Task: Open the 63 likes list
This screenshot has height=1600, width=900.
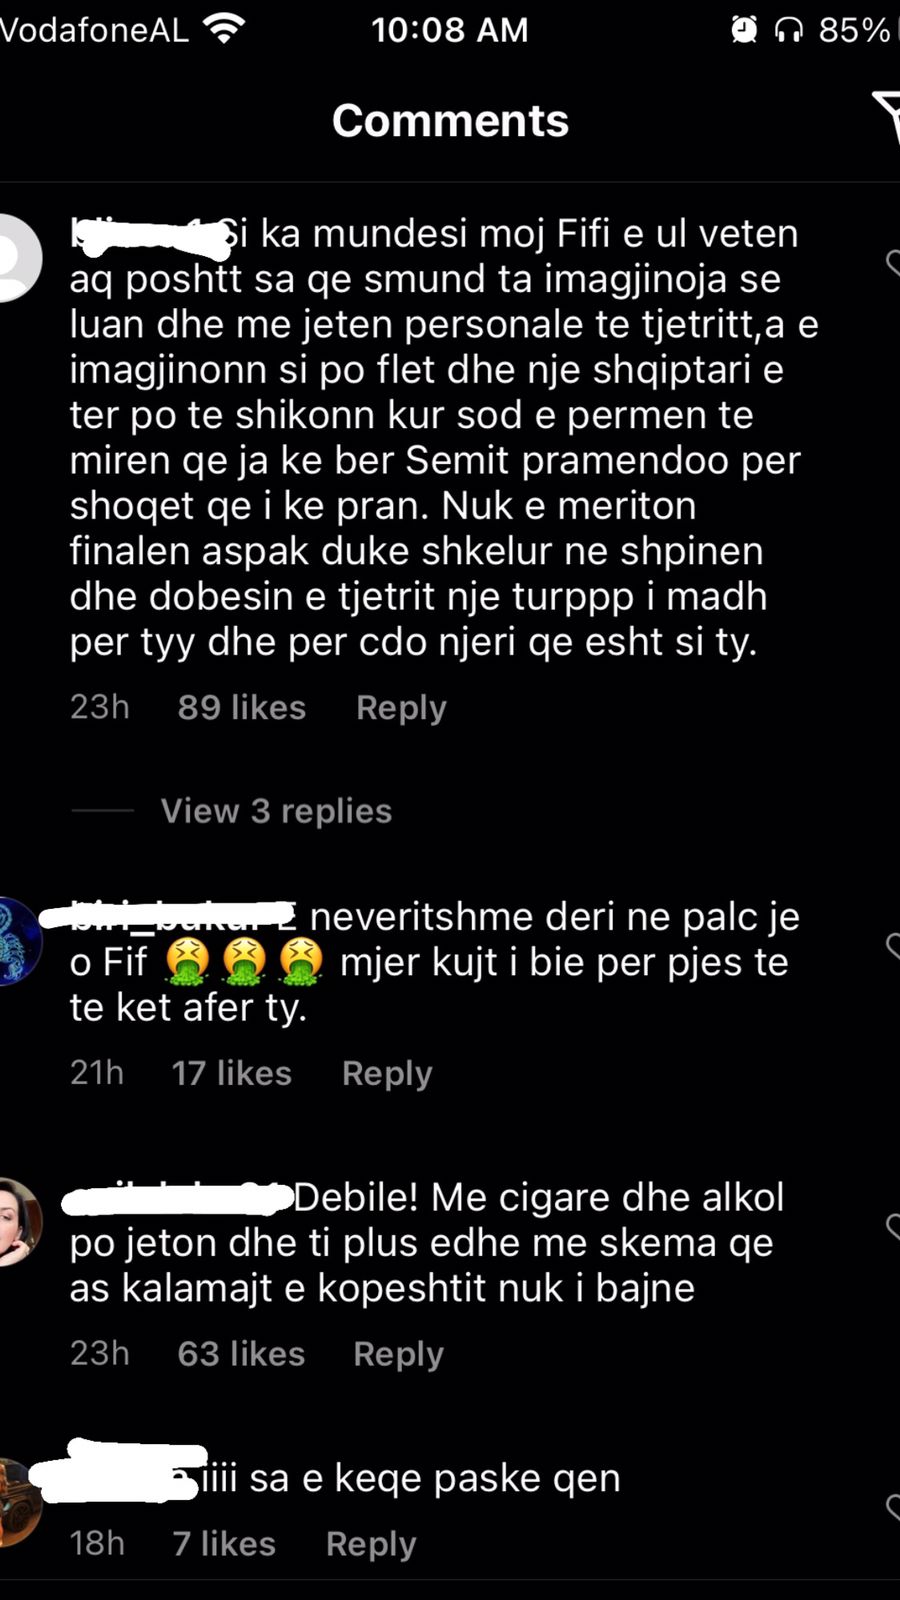Action: pyautogui.click(x=241, y=1354)
